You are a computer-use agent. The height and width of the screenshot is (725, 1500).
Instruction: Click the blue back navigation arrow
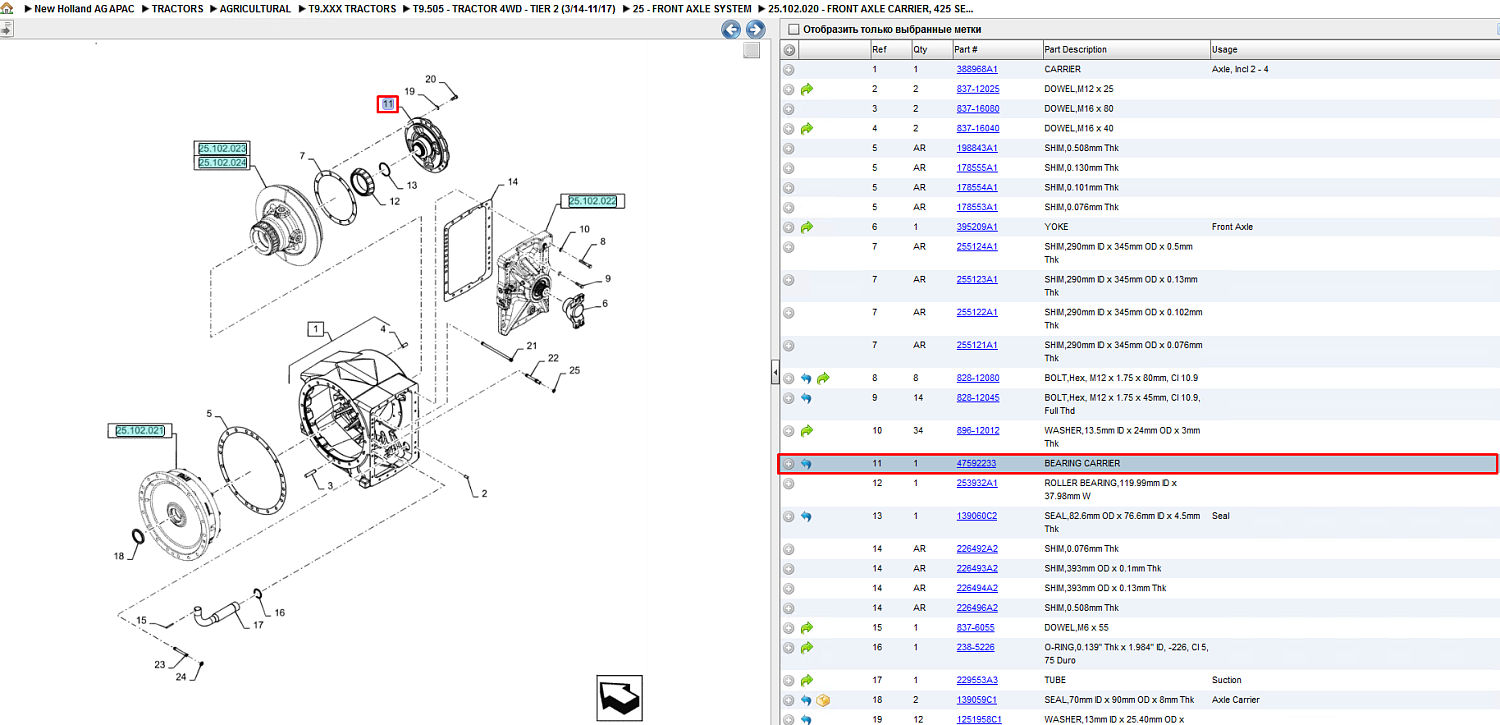[732, 30]
